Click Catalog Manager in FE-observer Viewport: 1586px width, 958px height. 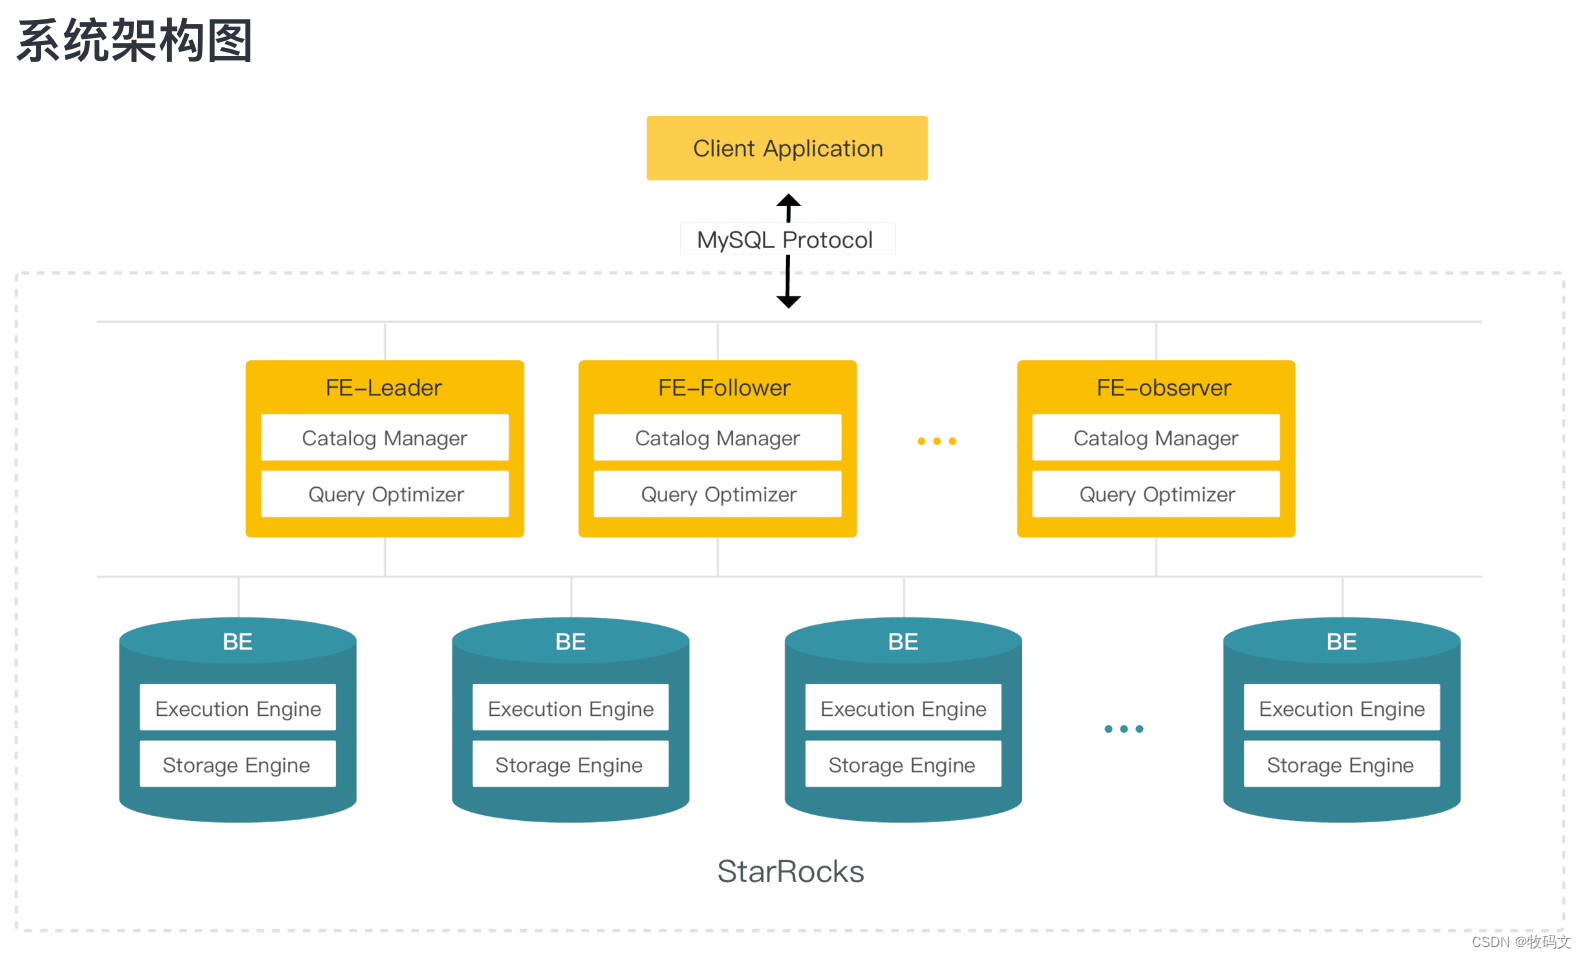point(1156,438)
